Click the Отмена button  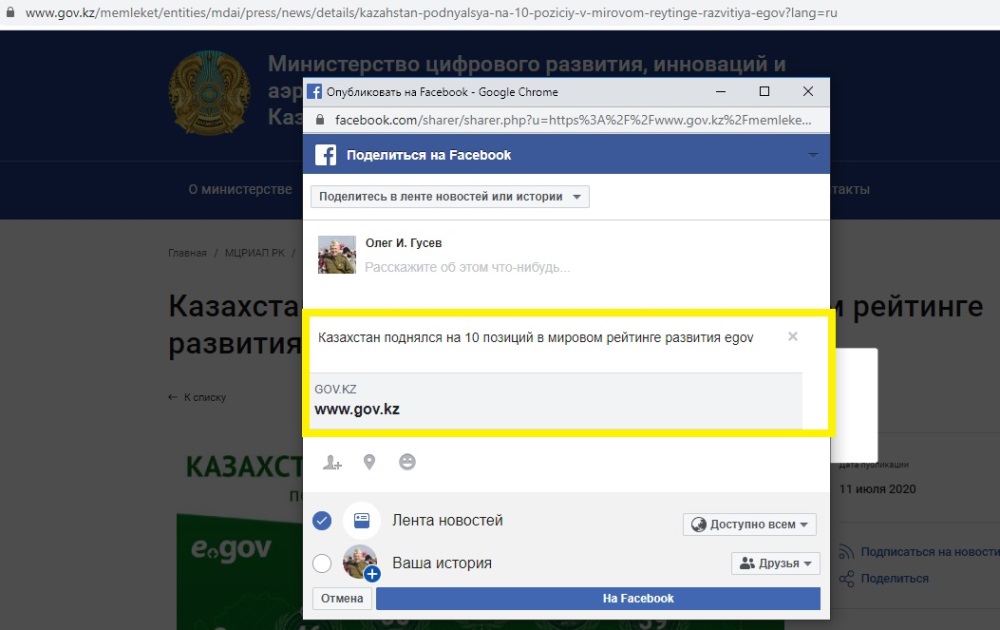[x=342, y=598]
